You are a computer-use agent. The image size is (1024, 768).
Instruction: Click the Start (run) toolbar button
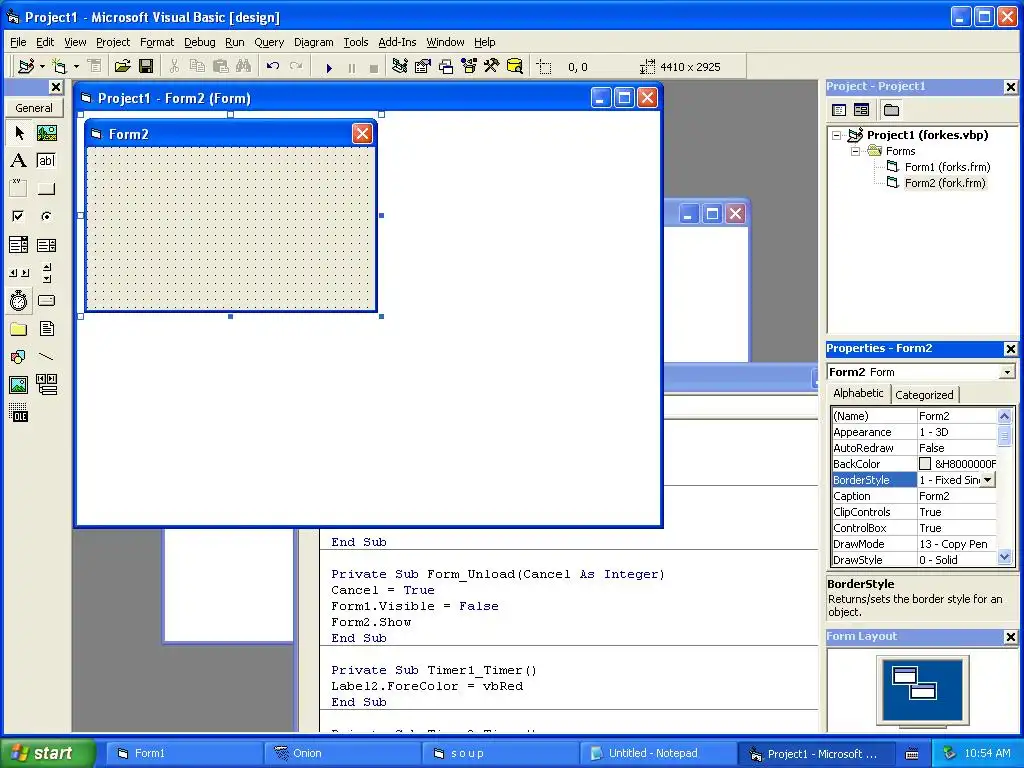[329, 67]
